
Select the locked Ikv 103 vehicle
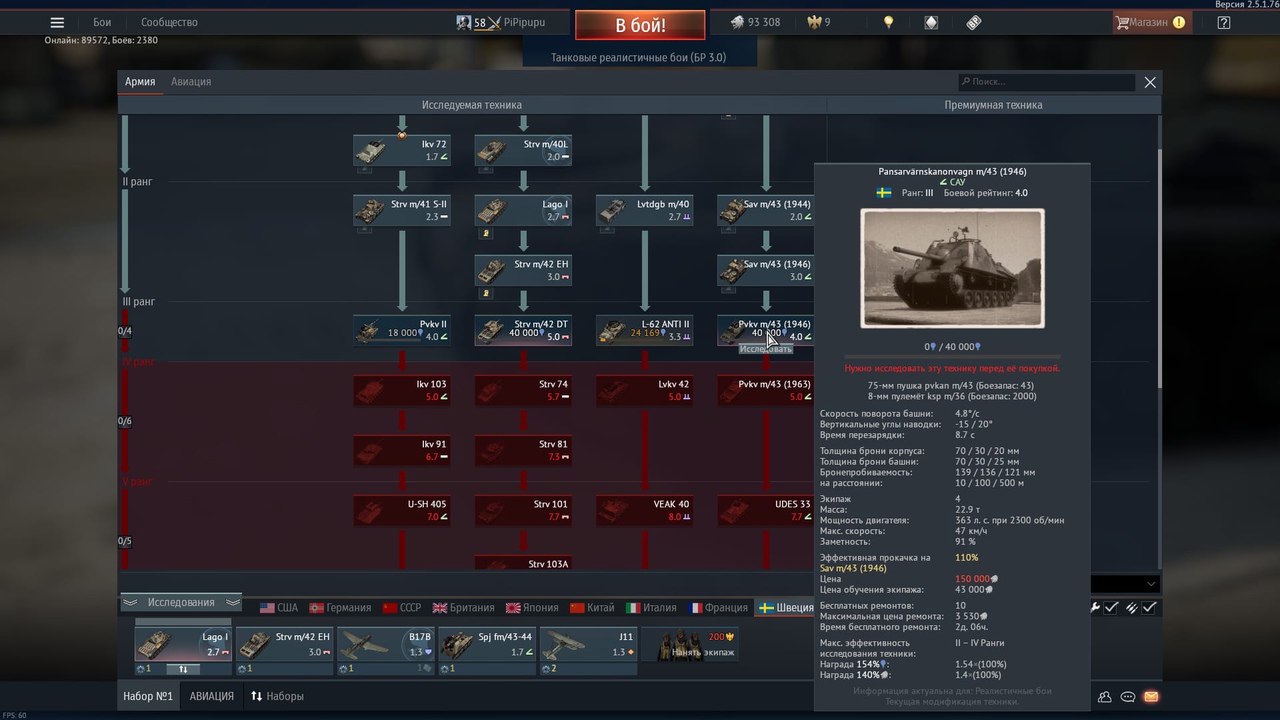coord(402,391)
